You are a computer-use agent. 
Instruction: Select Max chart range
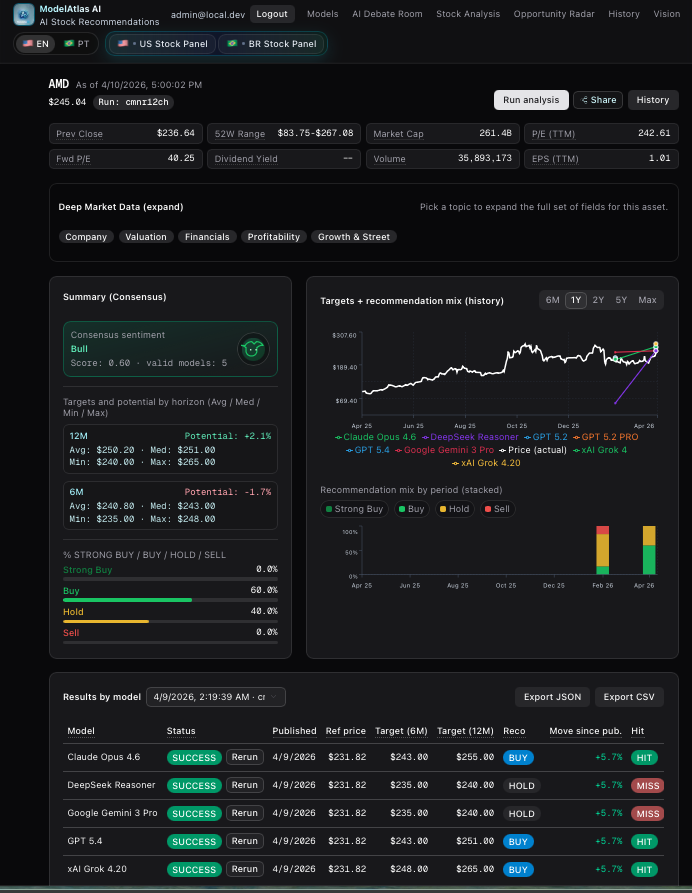[647, 300]
